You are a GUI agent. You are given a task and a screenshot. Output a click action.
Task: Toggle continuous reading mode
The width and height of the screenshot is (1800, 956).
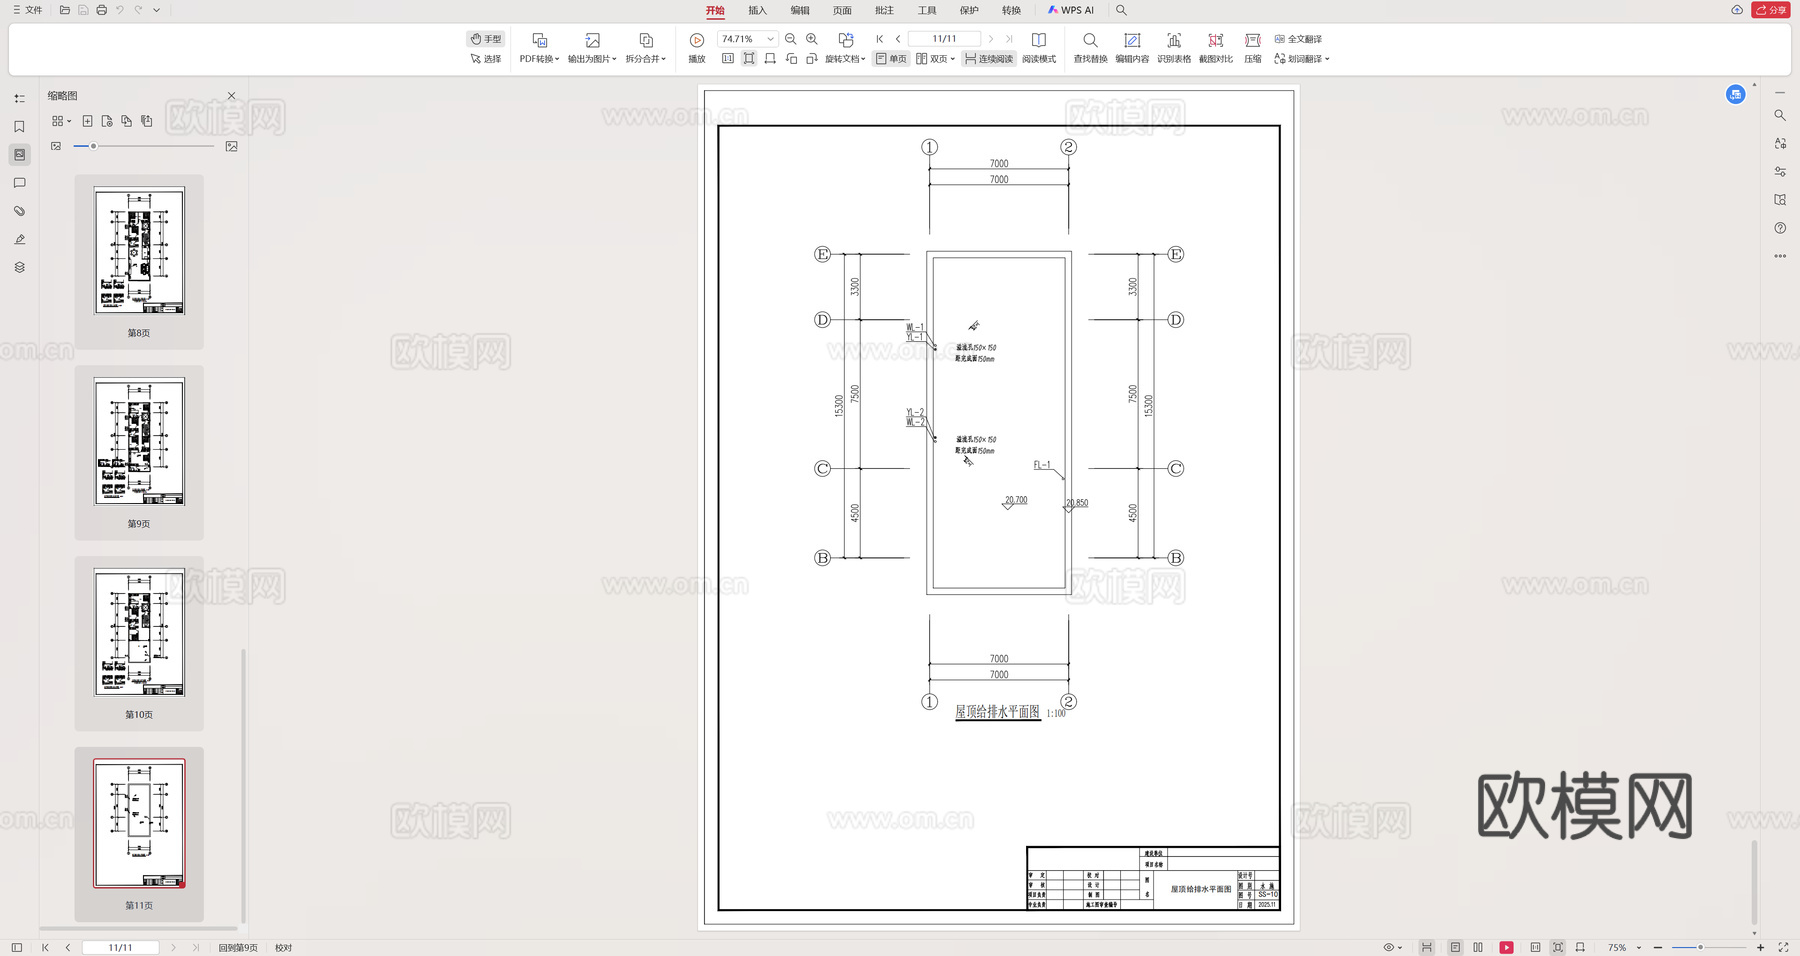click(x=989, y=59)
